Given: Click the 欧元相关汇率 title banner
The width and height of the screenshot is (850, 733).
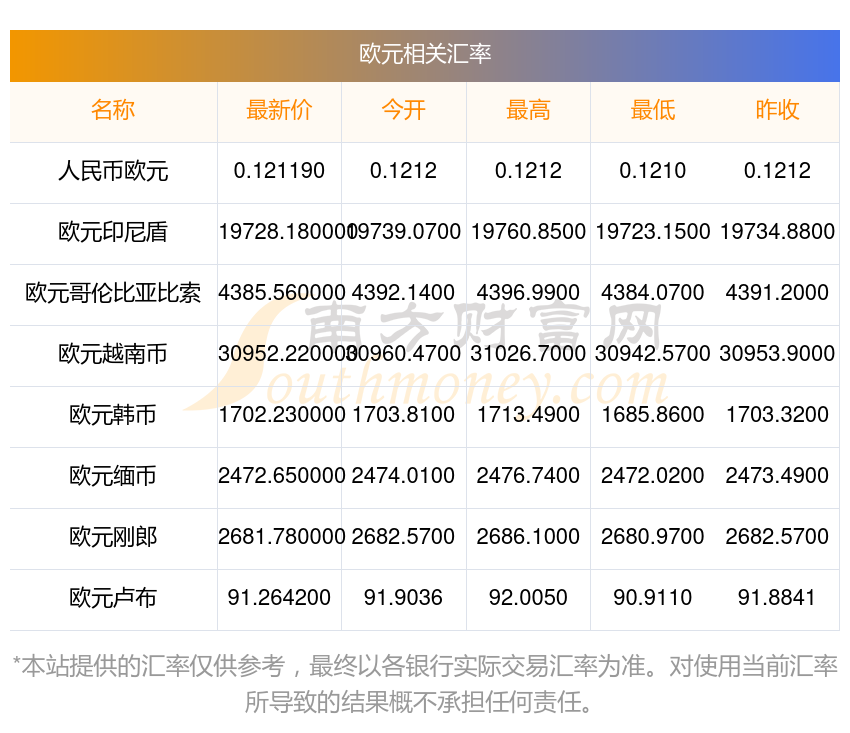Looking at the screenshot, I should 425,54.
